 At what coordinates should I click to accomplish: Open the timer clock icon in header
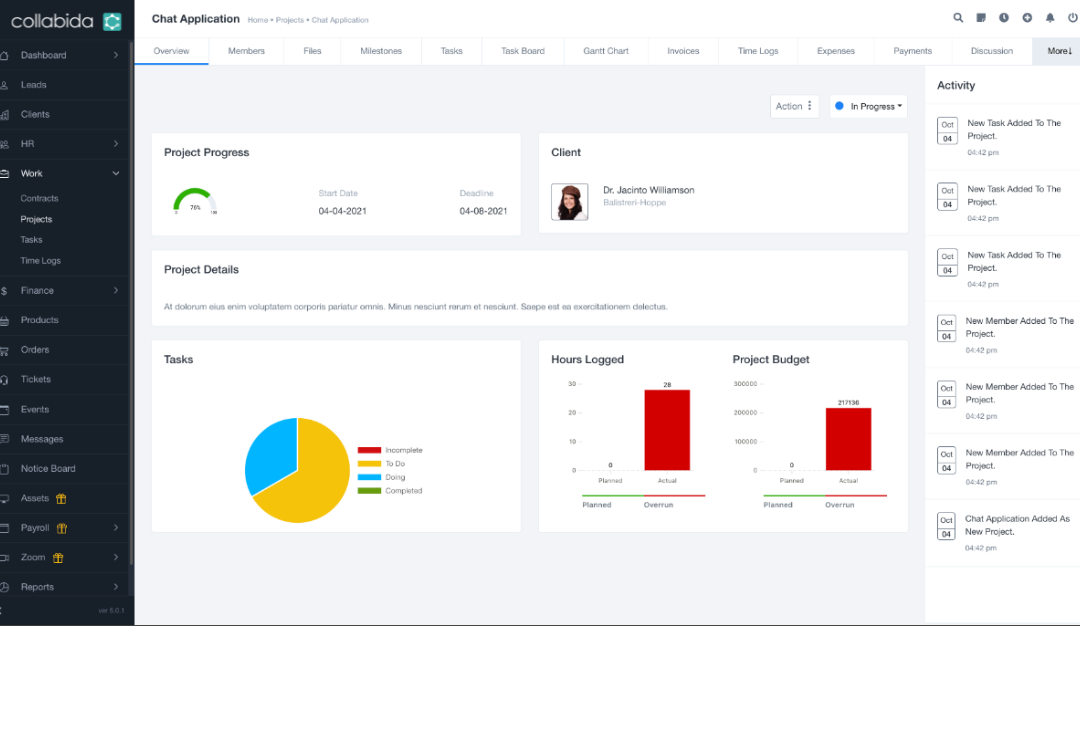click(1004, 18)
